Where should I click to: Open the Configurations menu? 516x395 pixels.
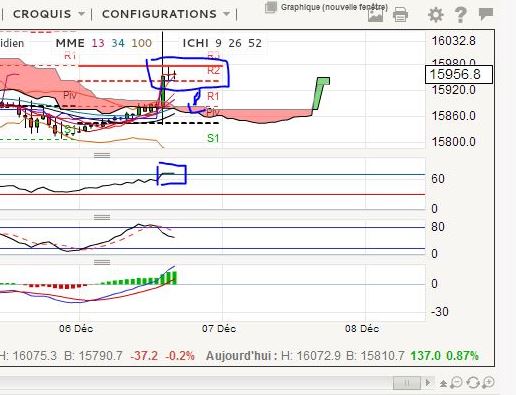pyautogui.click(x=159, y=14)
